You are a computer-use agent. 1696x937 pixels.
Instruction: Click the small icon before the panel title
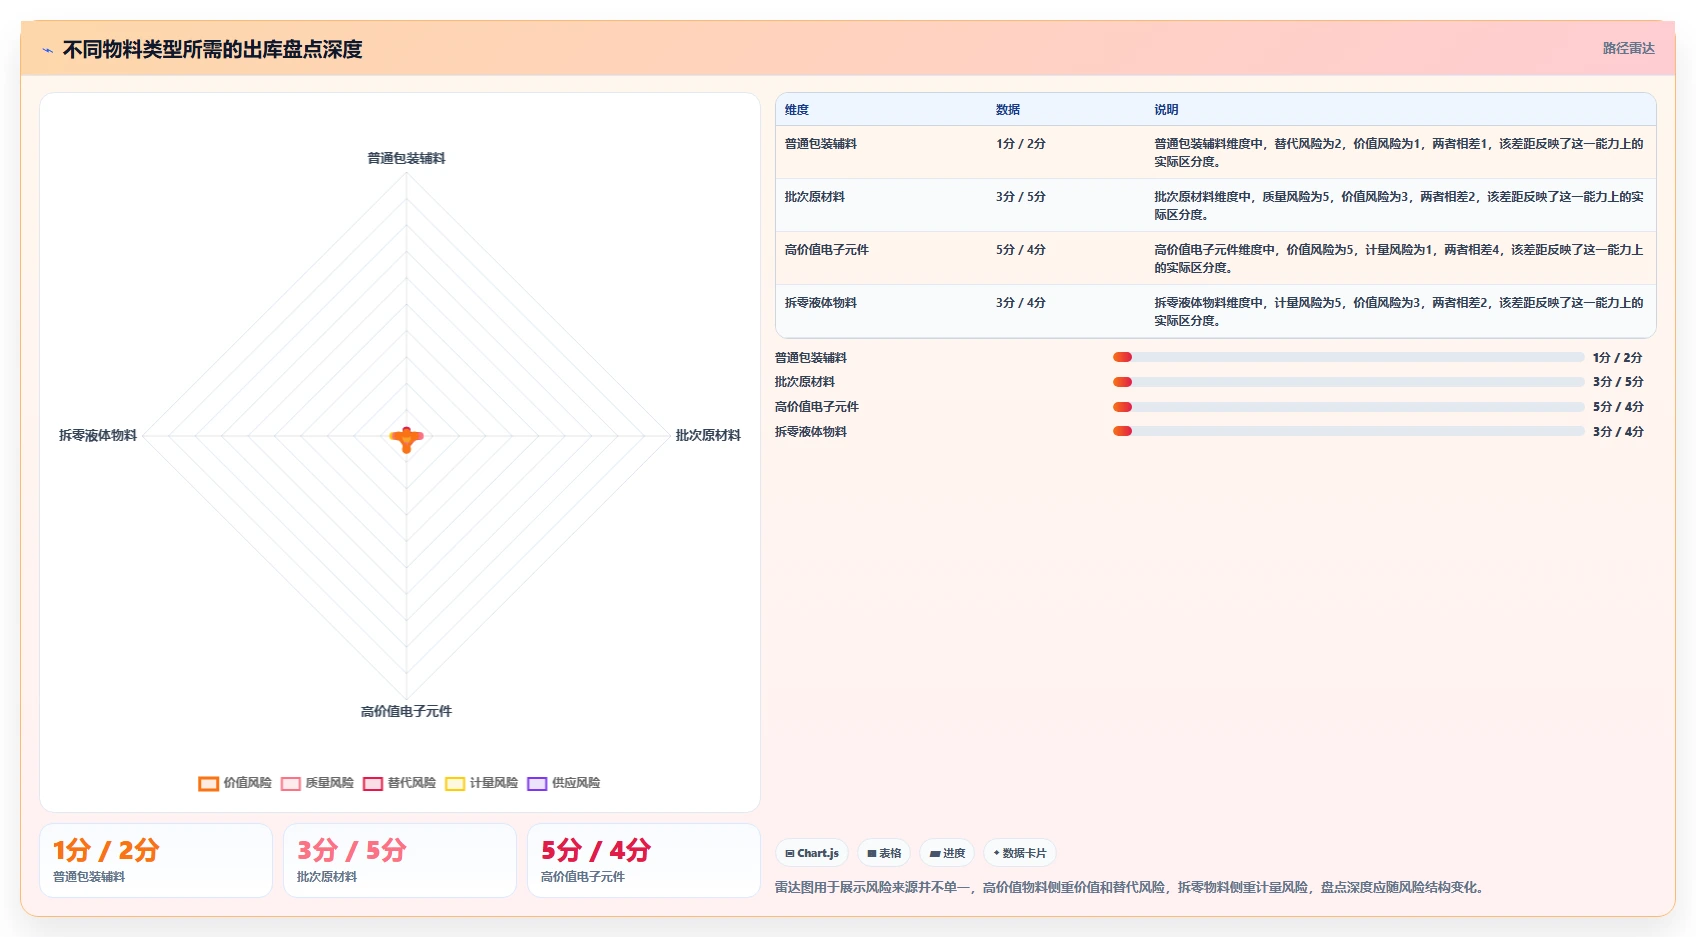[x=47, y=50]
